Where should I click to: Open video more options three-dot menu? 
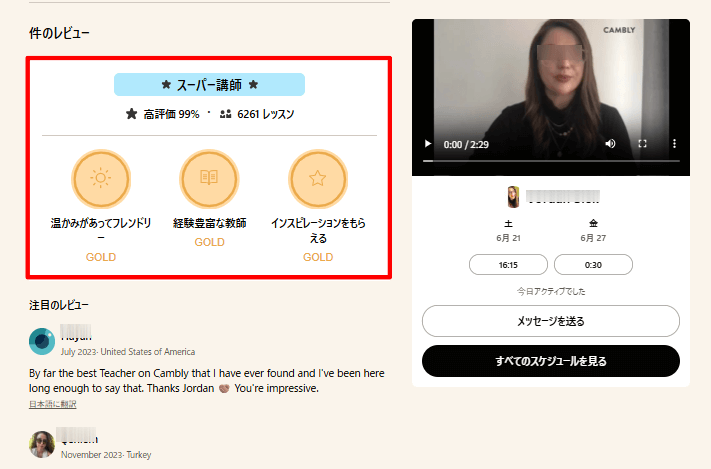pos(674,144)
